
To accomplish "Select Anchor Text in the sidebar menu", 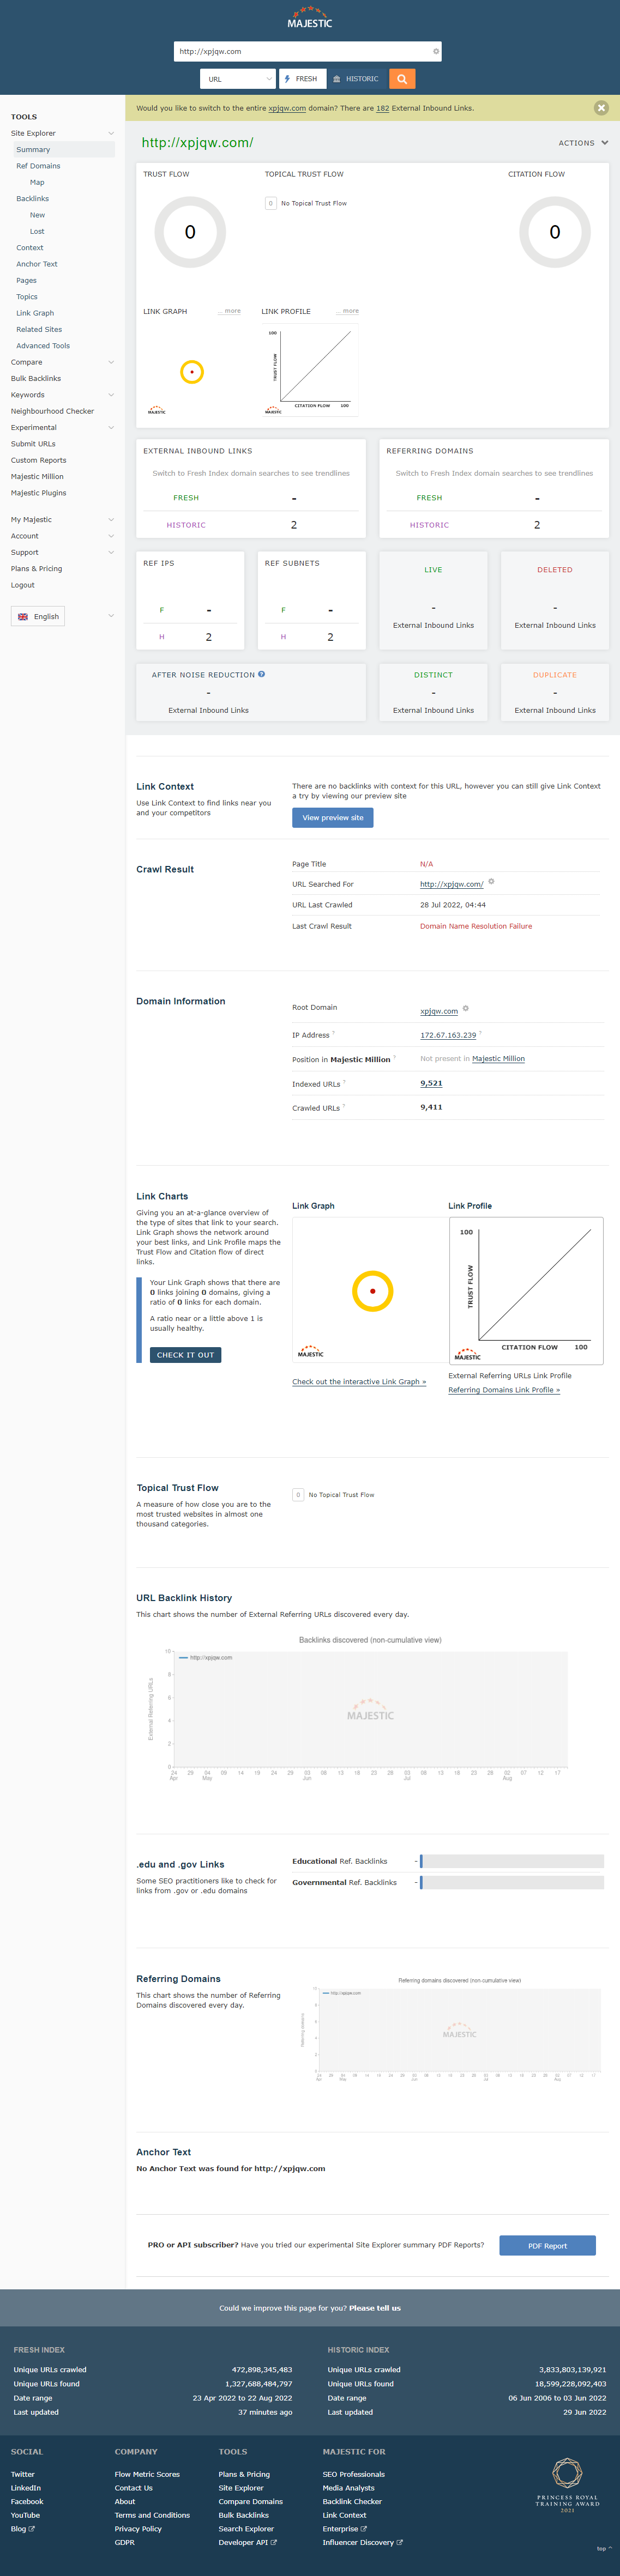I will (x=37, y=264).
